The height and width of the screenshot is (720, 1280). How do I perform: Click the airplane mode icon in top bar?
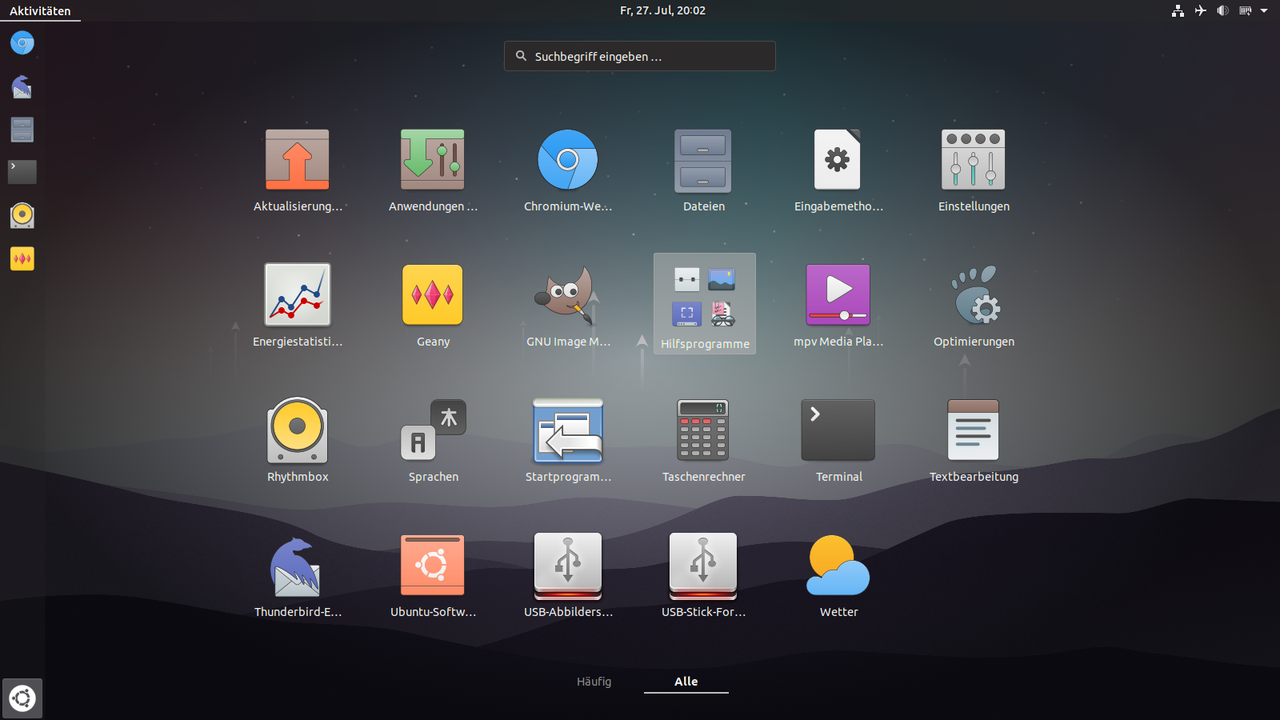(1200, 11)
